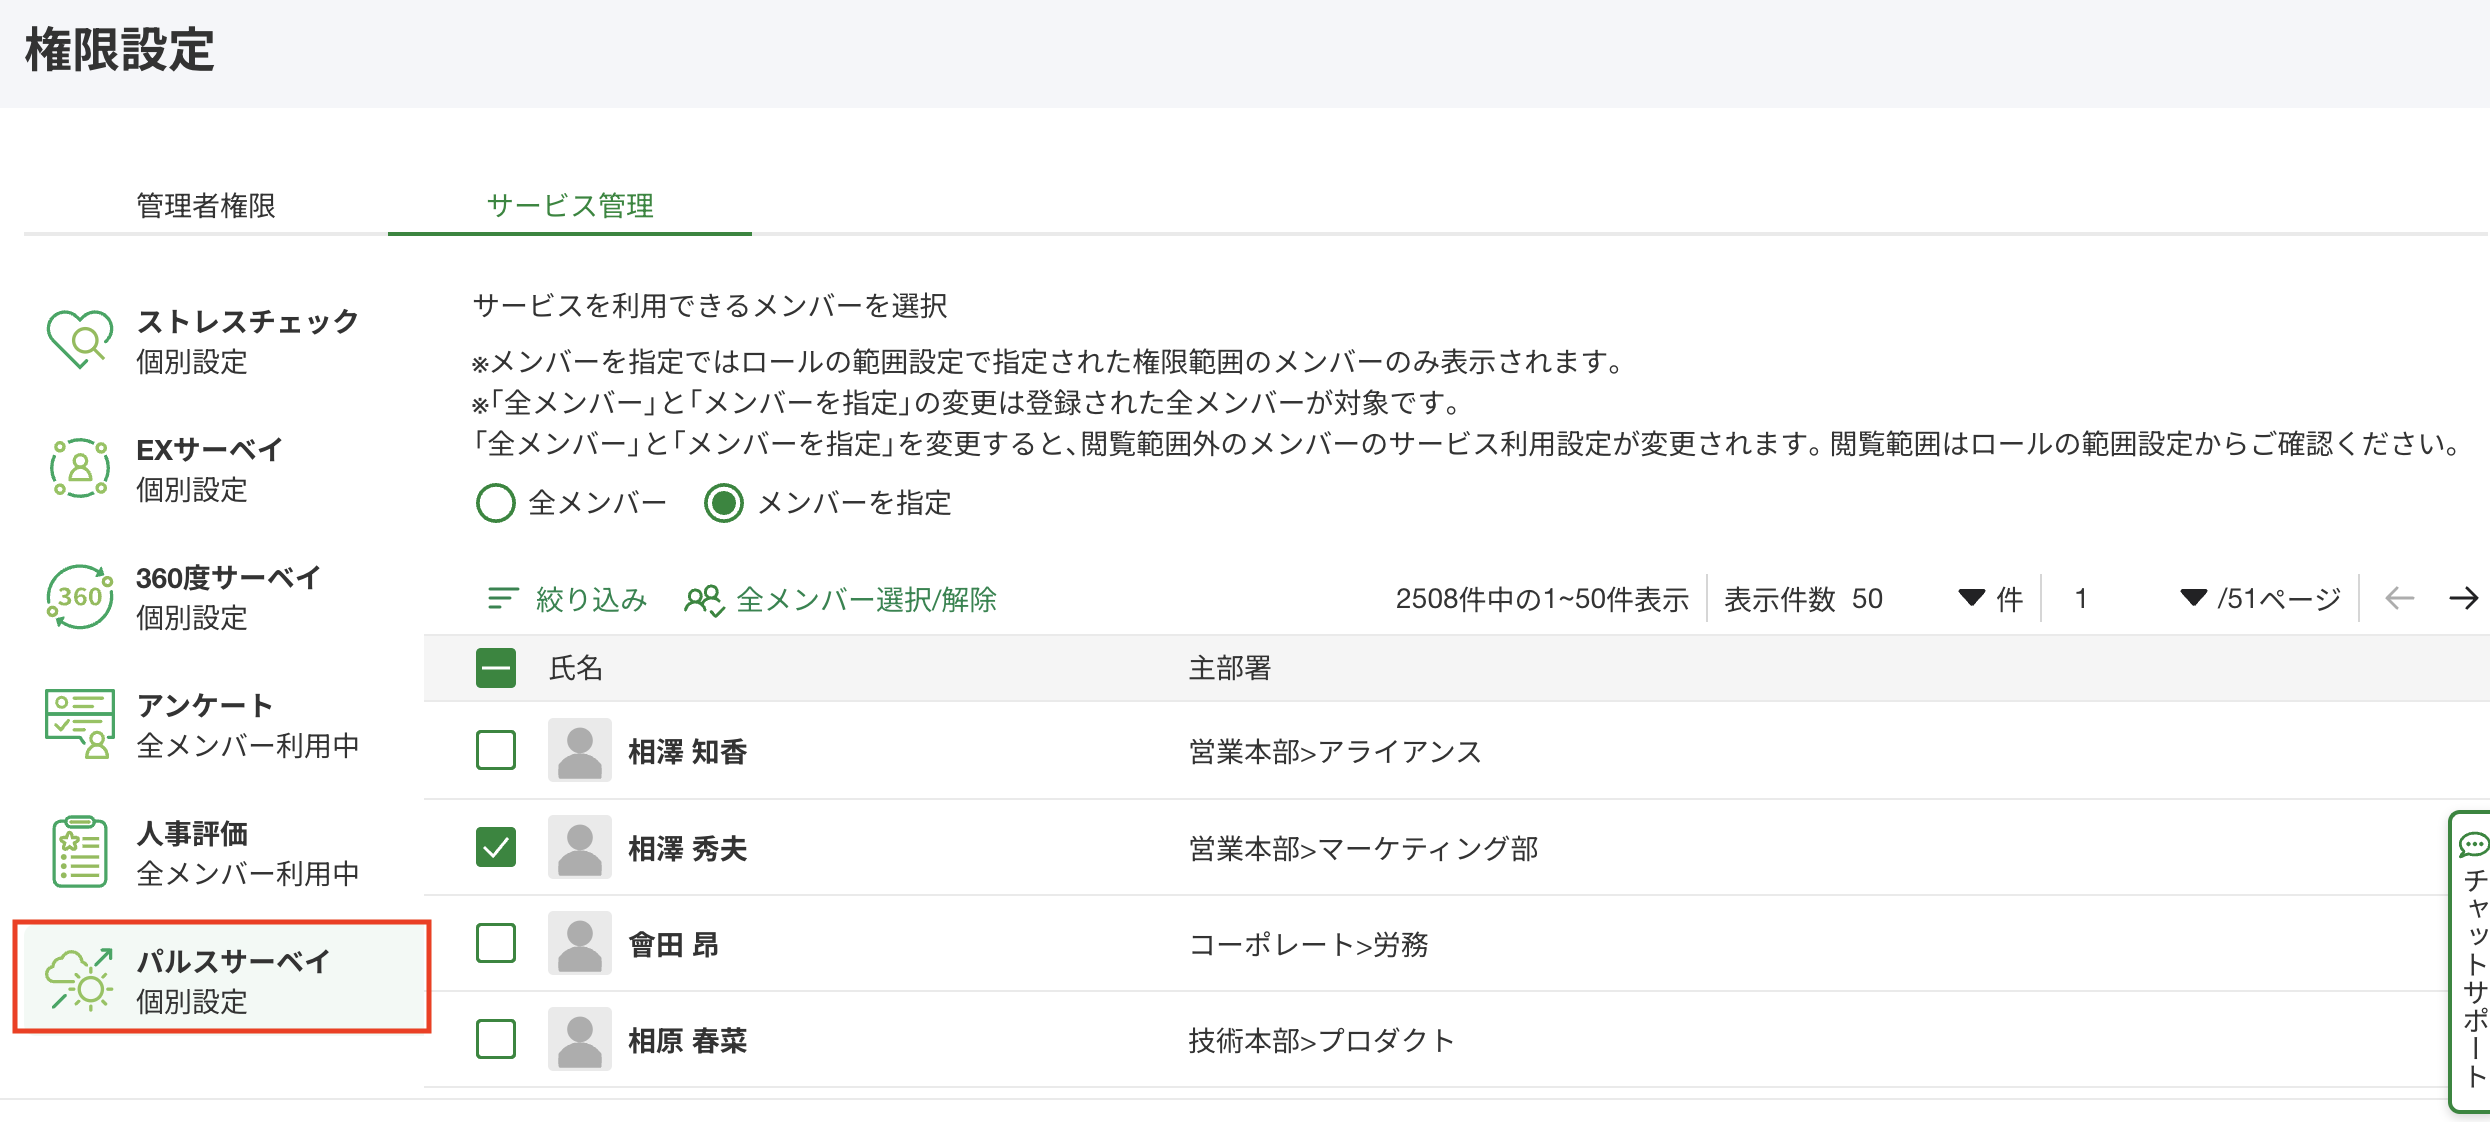Toggle the header select-all checkbox
Image resolution: width=2490 pixels, height=1122 pixels.
(496, 668)
